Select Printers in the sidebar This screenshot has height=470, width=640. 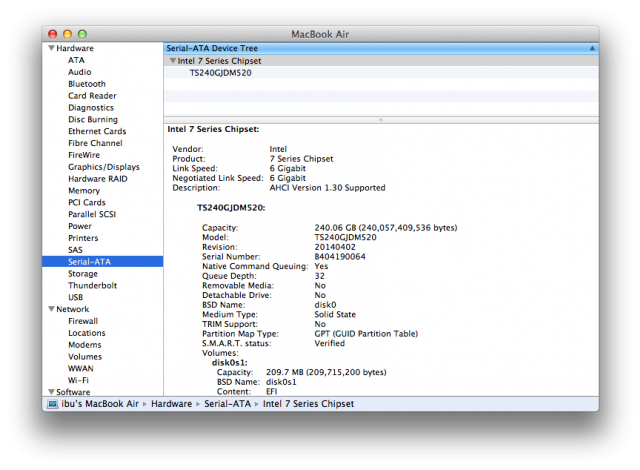point(83,238)
